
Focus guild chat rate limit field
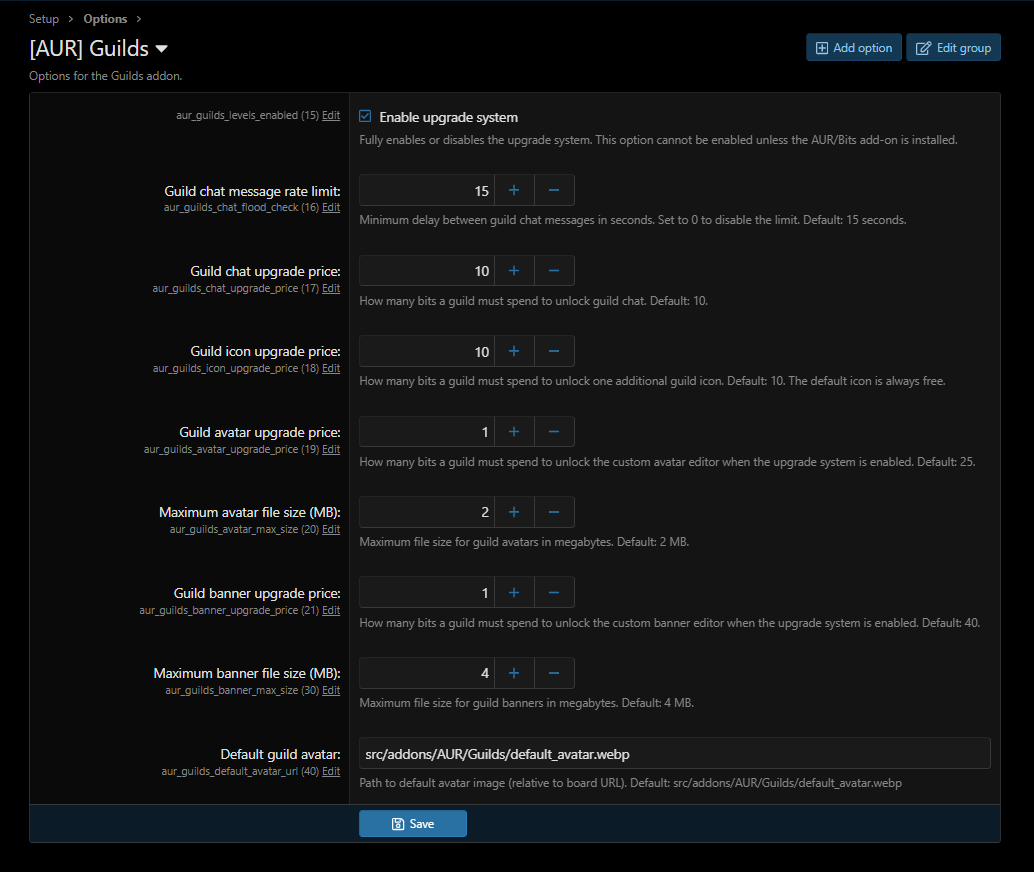(427, 190)
